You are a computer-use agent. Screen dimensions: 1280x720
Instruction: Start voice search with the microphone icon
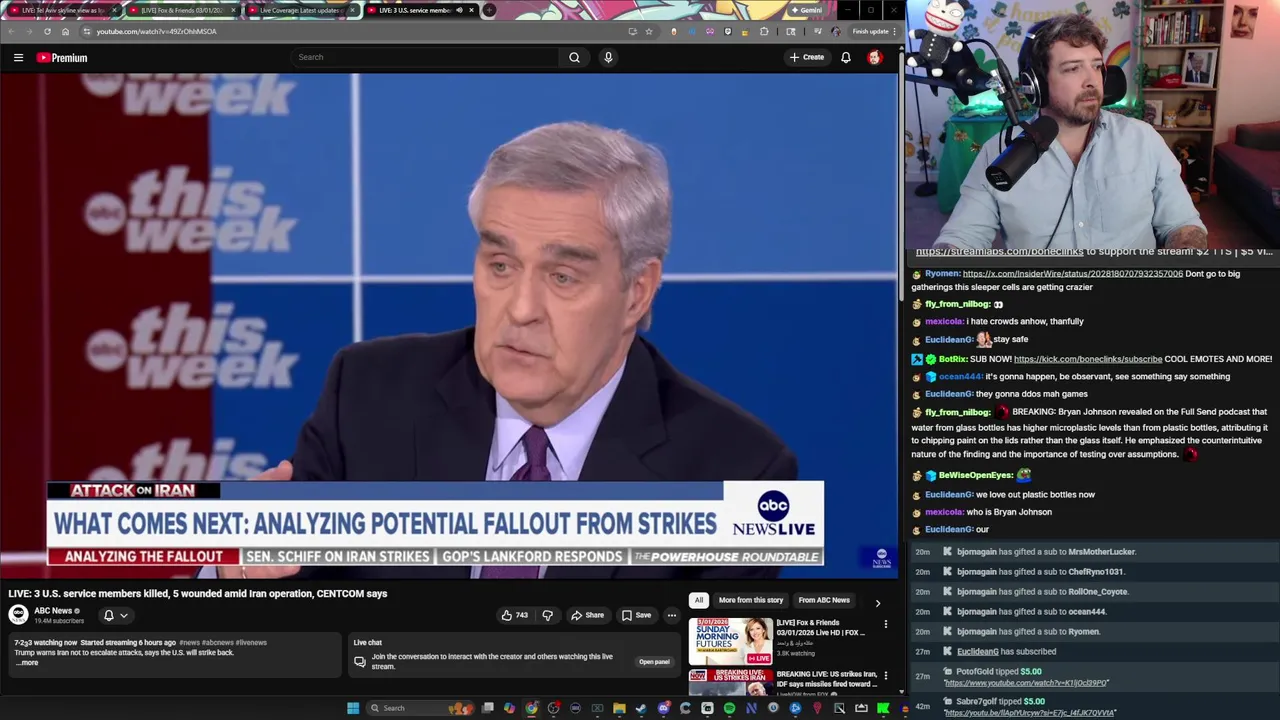pos(608,57)
